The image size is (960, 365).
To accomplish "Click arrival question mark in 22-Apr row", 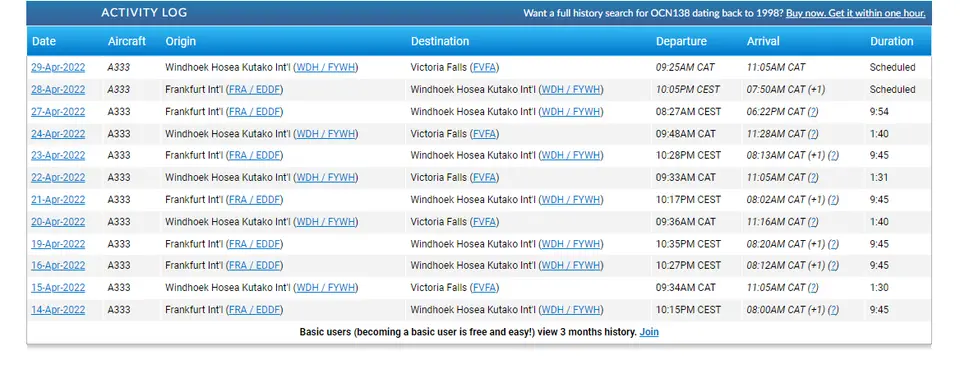I will point(812,178).
